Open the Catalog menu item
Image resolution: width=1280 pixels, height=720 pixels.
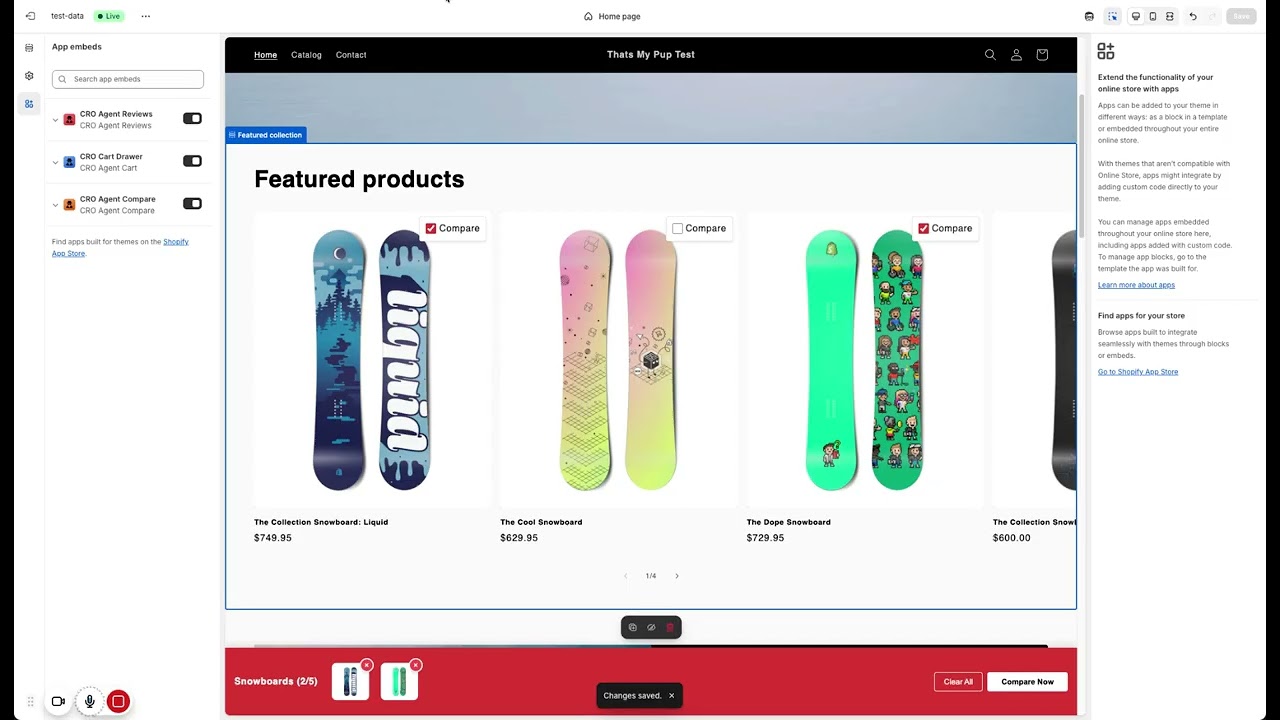click(x=306, y=55)
